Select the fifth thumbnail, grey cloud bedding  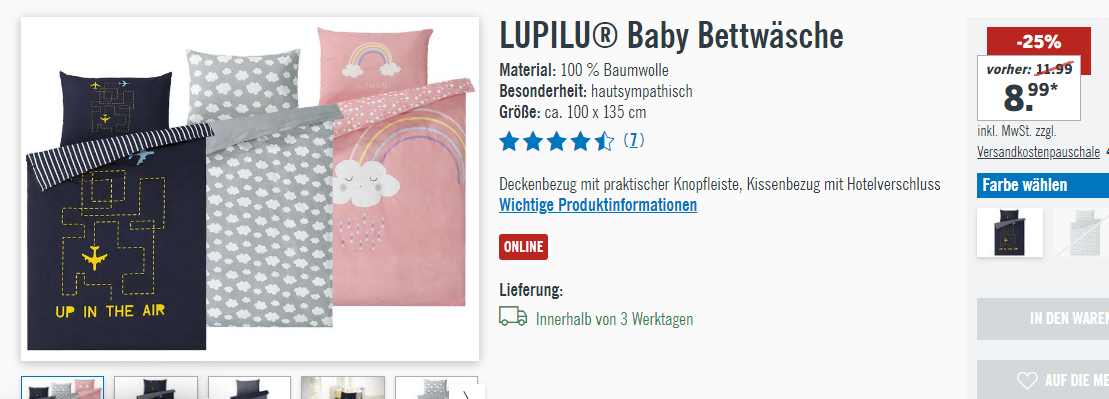(423, 388)
